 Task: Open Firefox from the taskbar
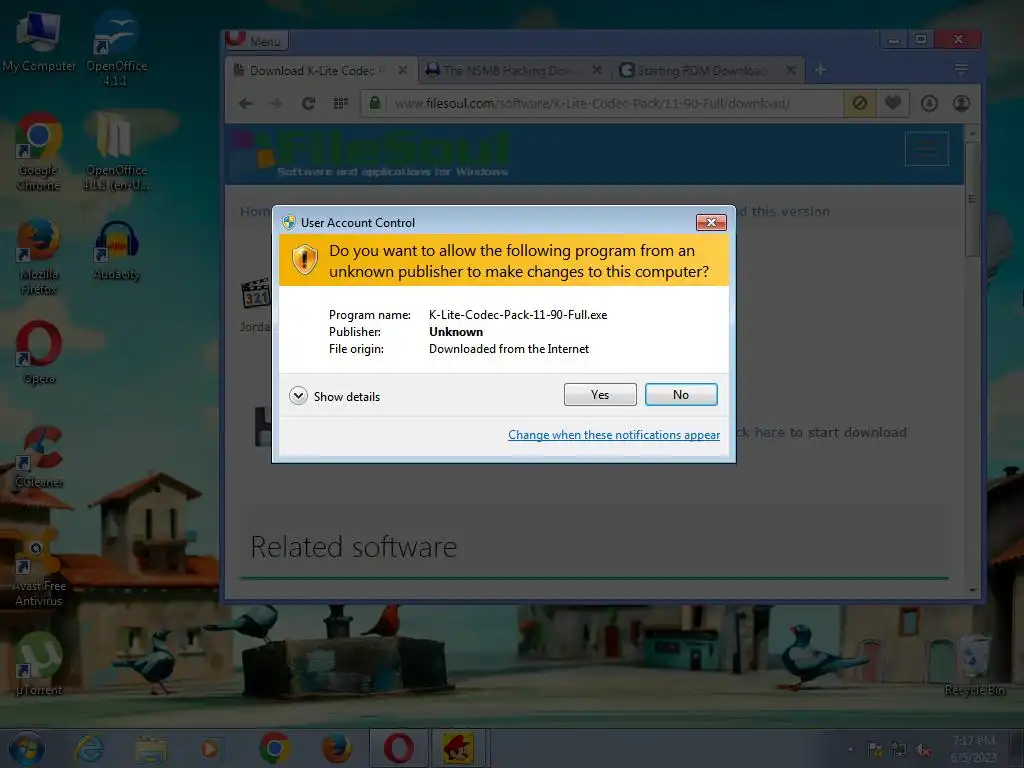(x=337, y=748)
